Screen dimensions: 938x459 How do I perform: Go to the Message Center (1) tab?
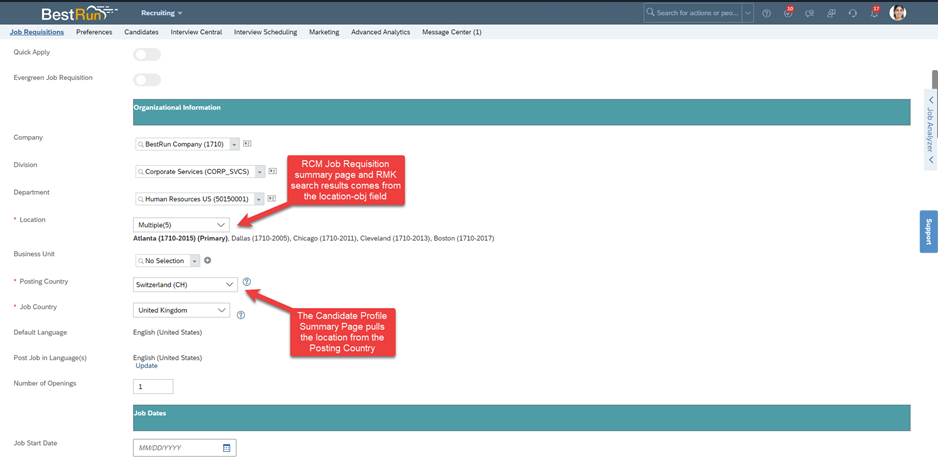[452, 32]
